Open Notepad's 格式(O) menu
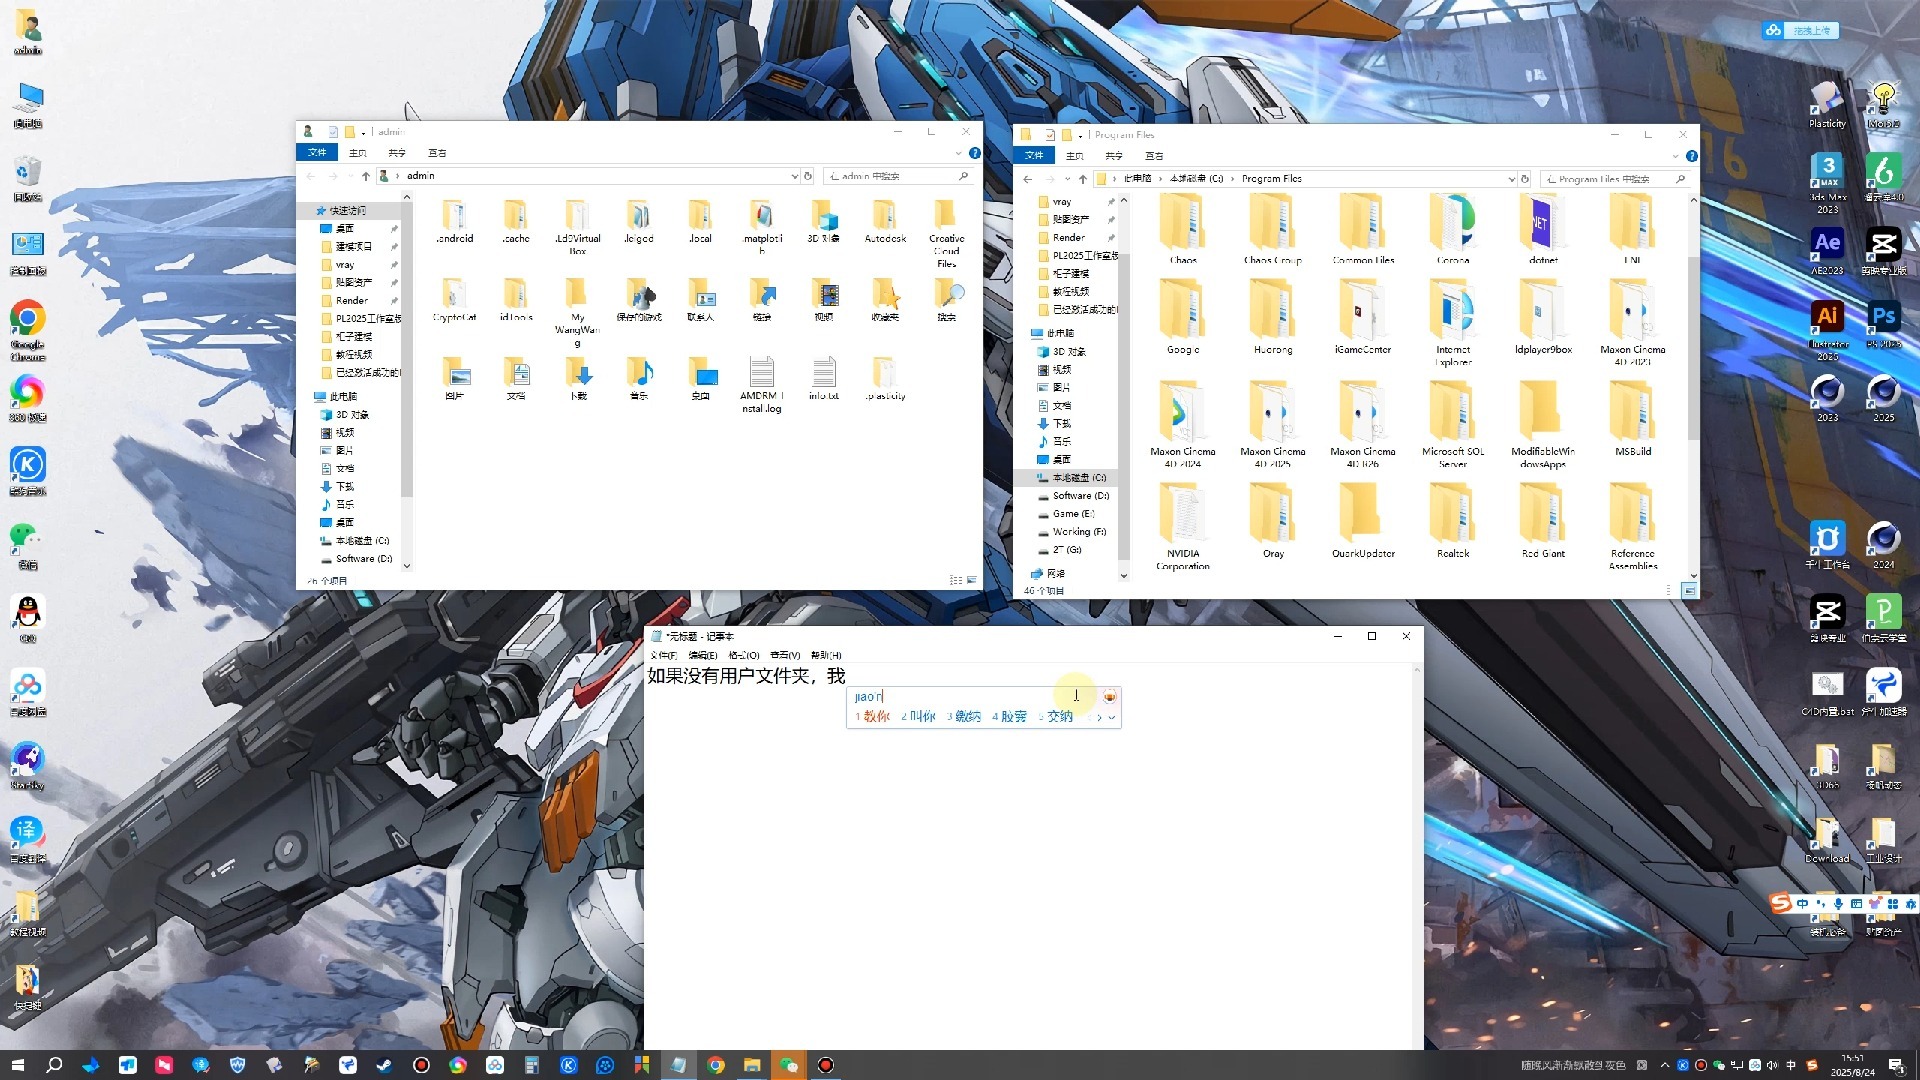Viewport: 1920px width, 1080px height. pyautogui.click(x=743, y=655)
